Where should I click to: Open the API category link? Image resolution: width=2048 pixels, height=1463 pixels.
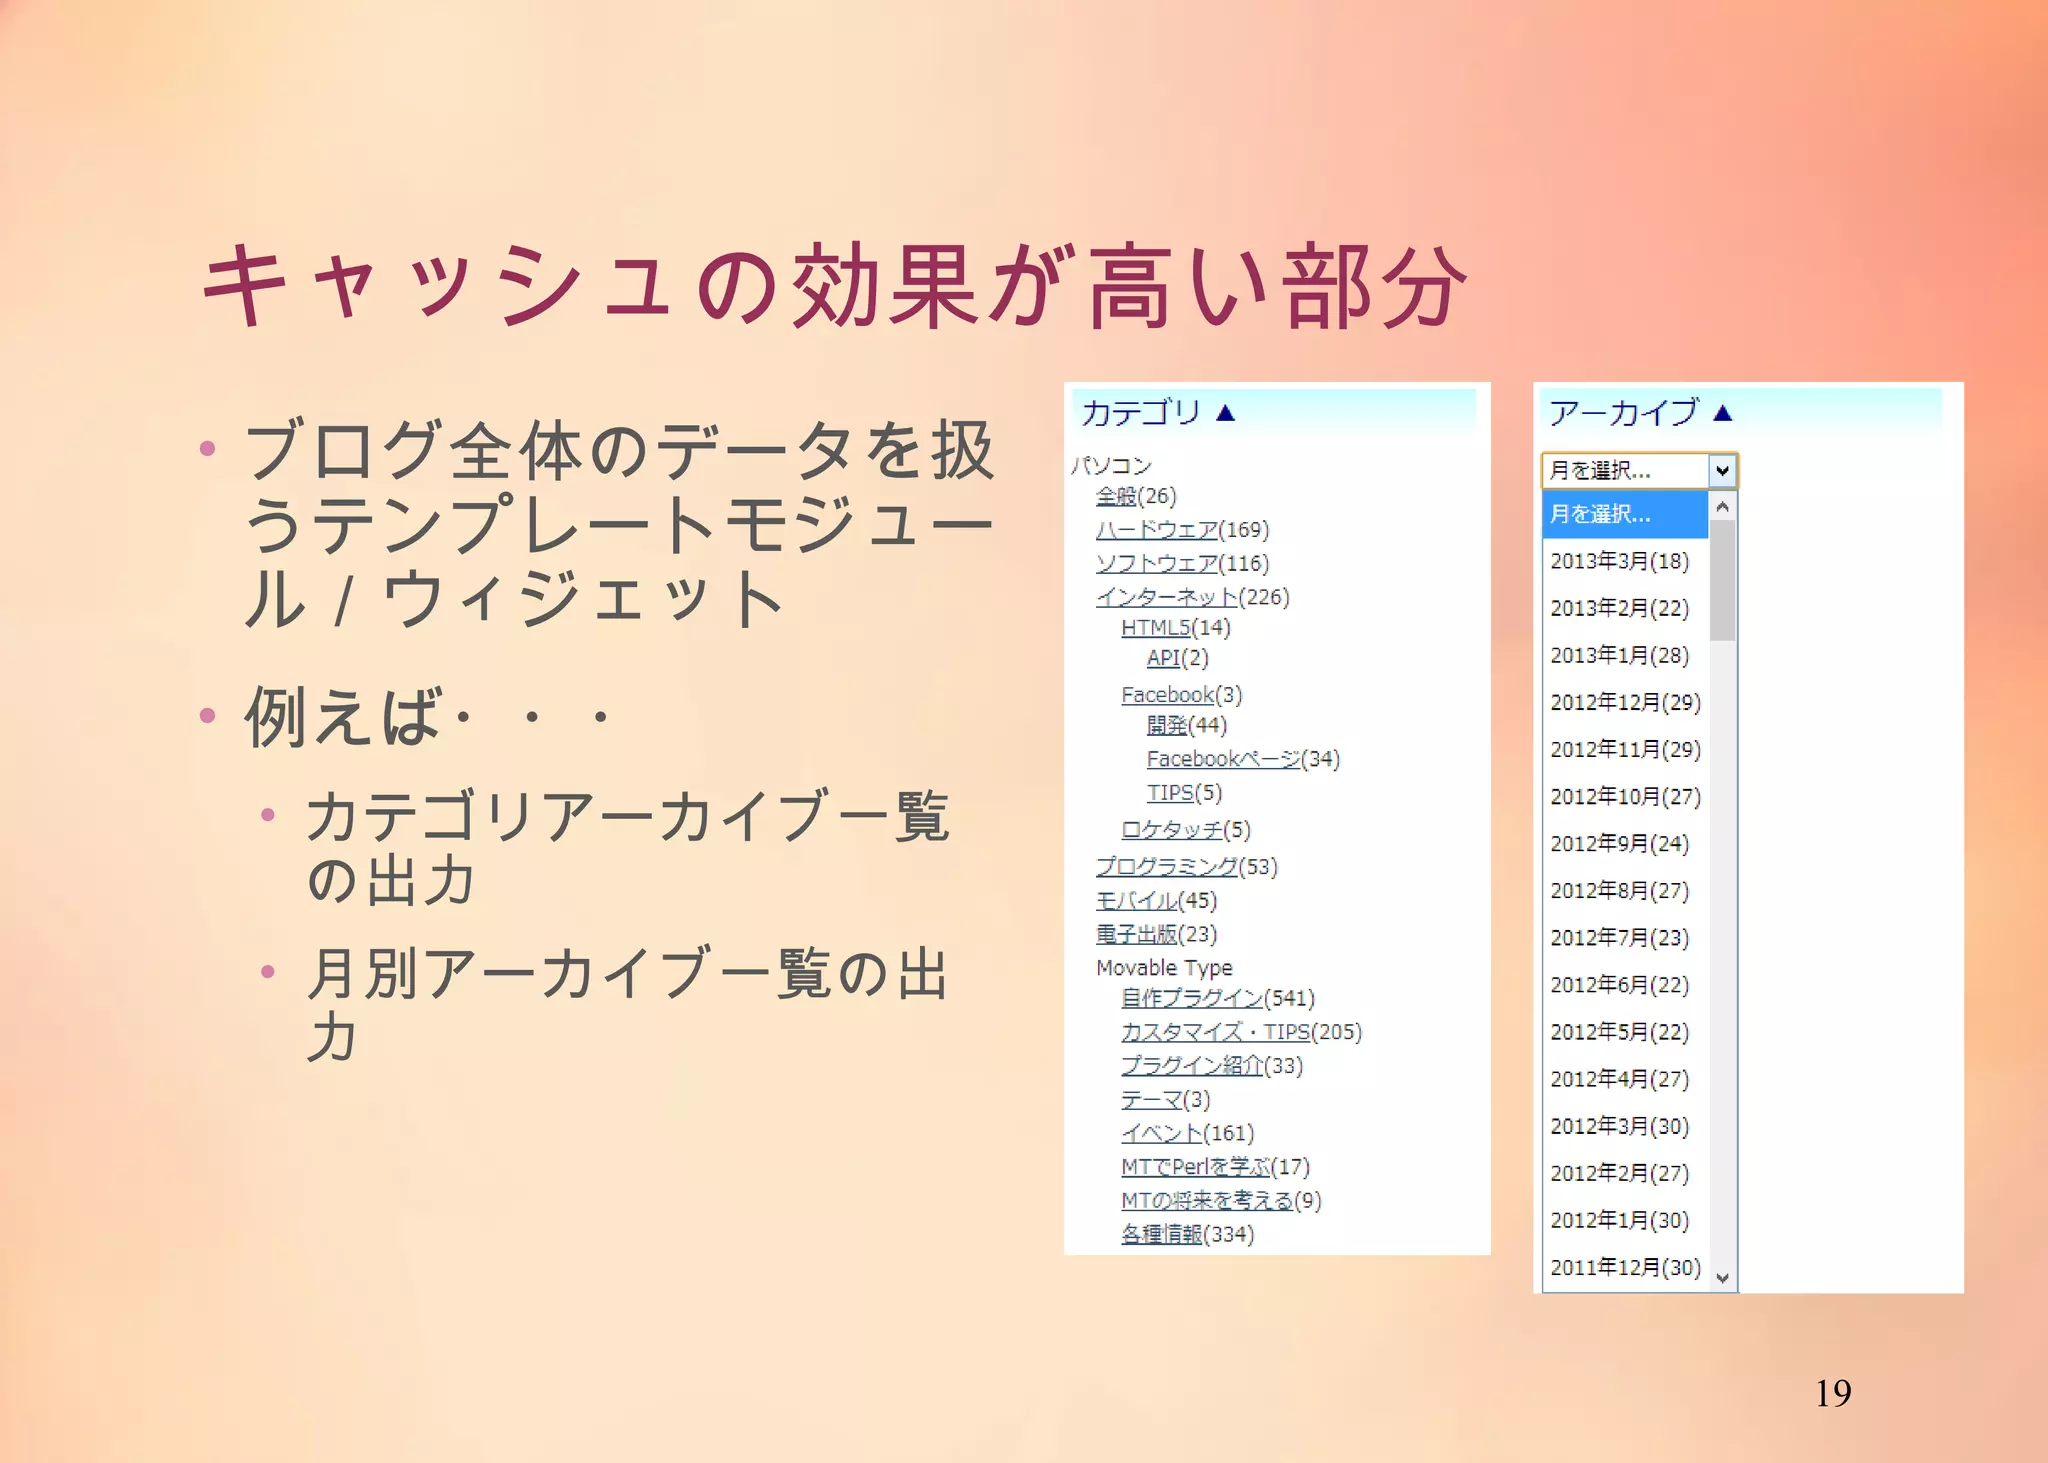[1163, 657]
